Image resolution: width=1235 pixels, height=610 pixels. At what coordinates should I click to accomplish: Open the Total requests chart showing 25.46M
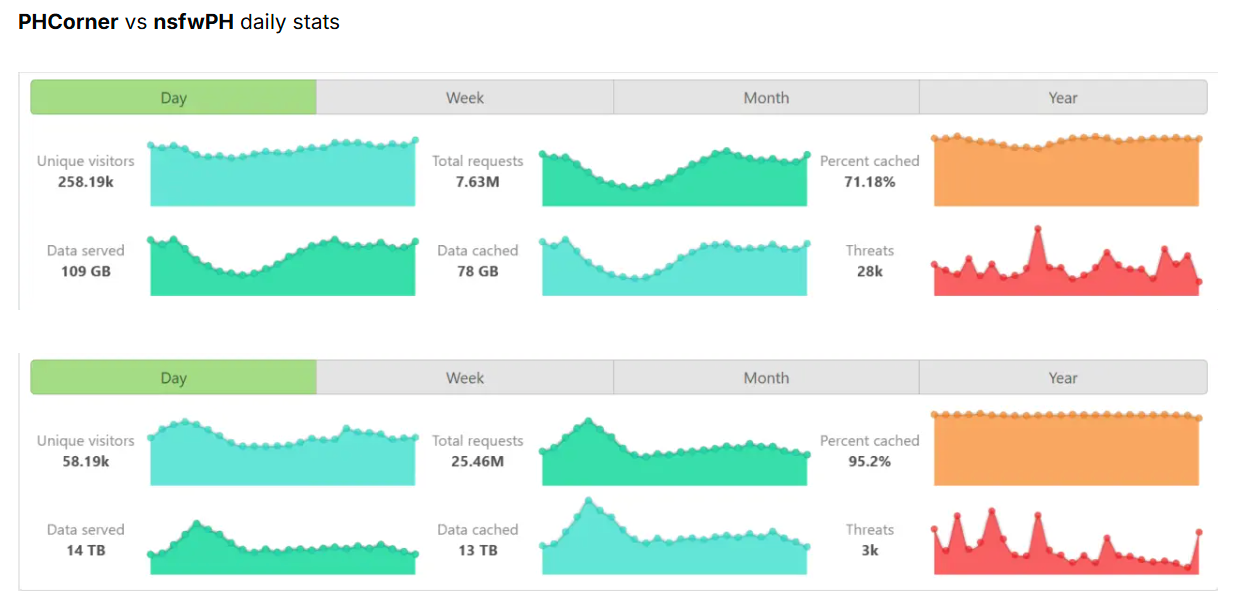pyautogui.click(x=675, y=452)
